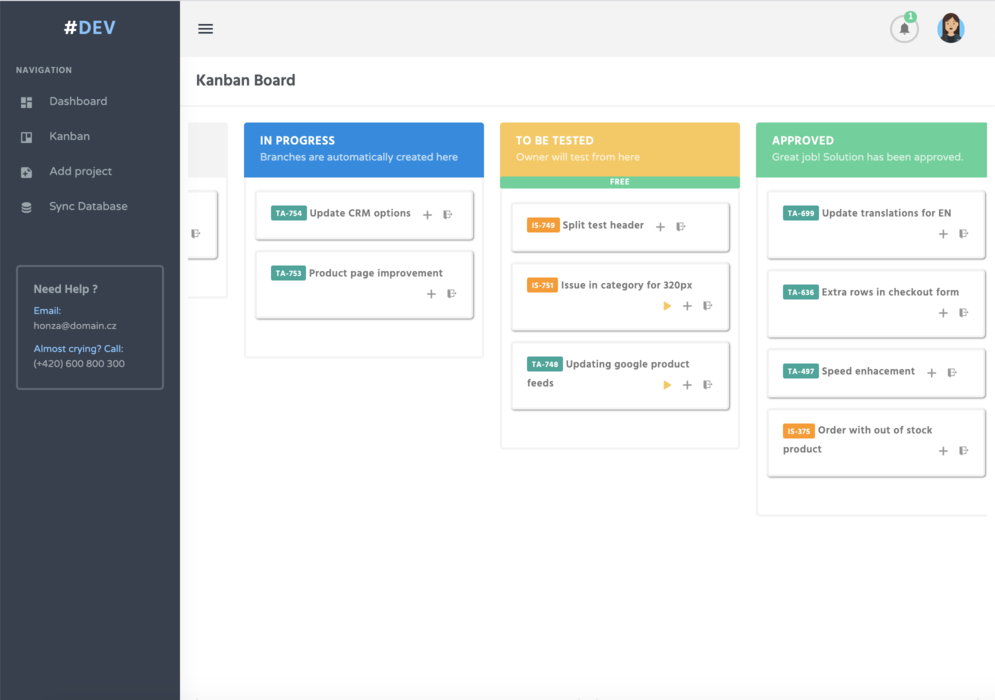995x700 pixels.
Task: Click the Add project sidebar icon
Action: (x=27, y=172)
